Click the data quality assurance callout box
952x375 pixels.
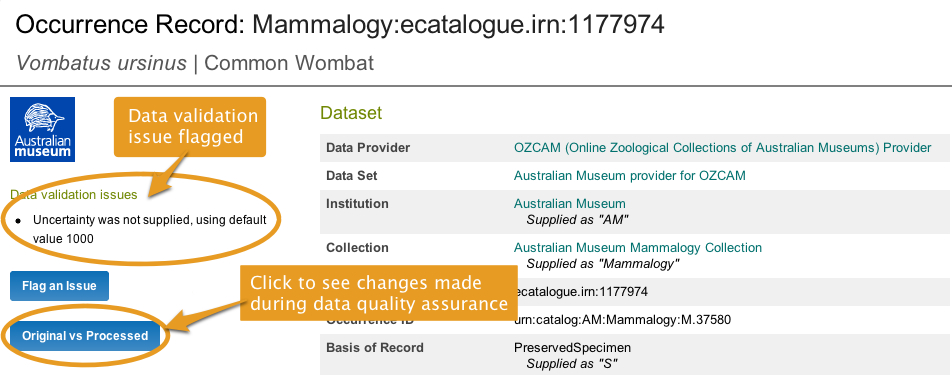(379, 294)
